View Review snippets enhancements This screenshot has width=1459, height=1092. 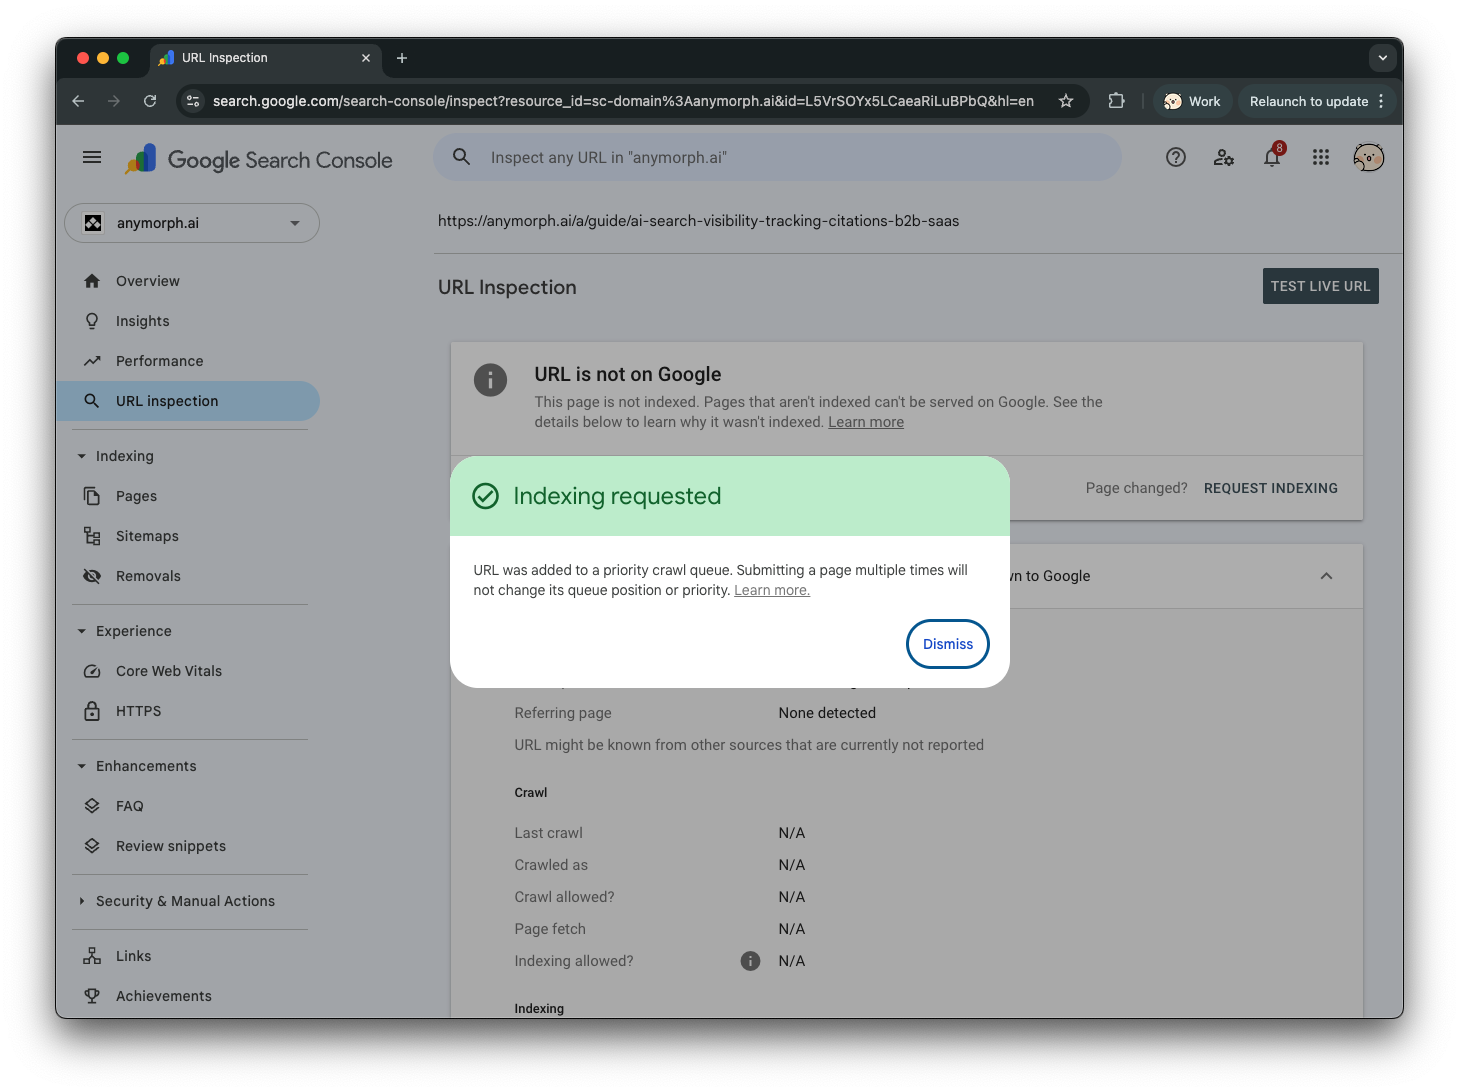(170, 845)
